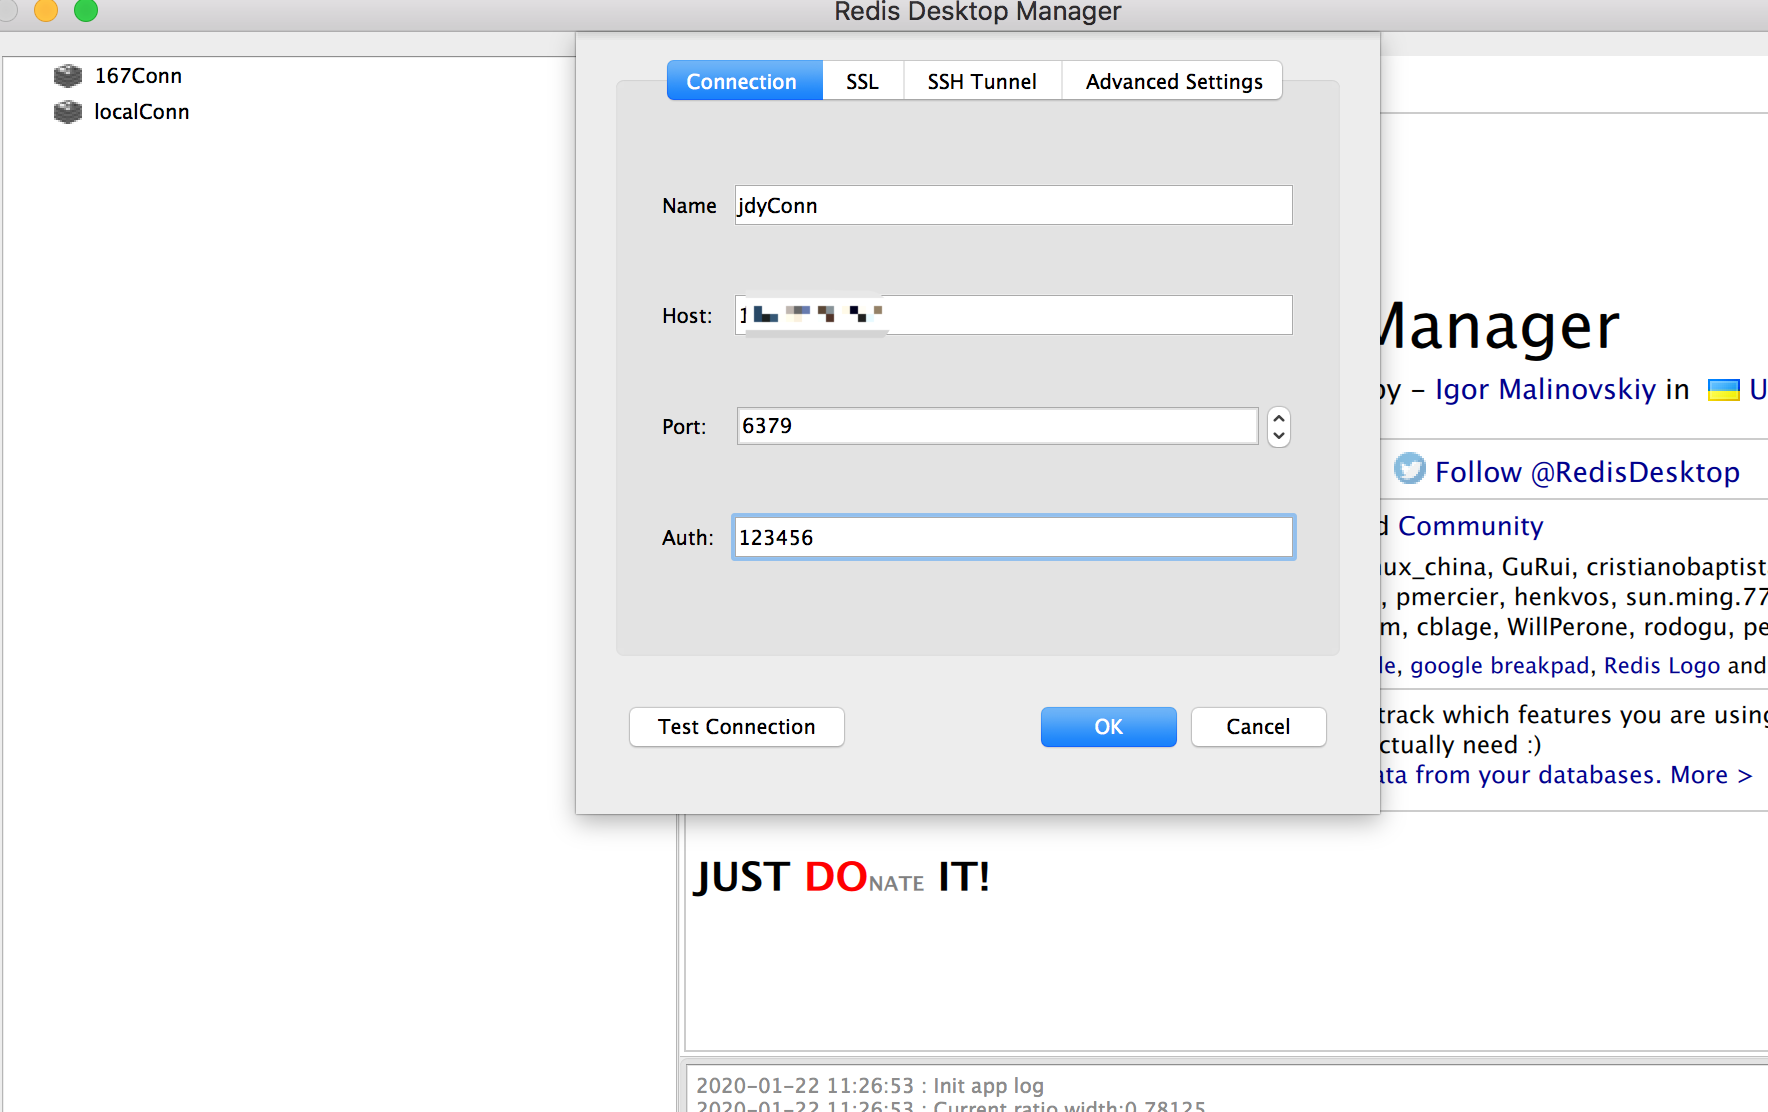Viewport: 1768px width, 1112px height.
Task: Open the Igor Malinovskiy link
Action: [x=1546, y=389]
